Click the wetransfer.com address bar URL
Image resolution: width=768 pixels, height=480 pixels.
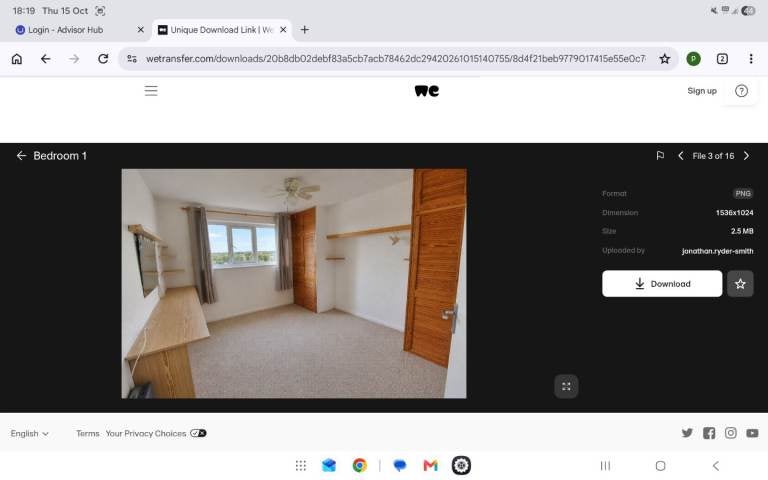pos(395,59)
